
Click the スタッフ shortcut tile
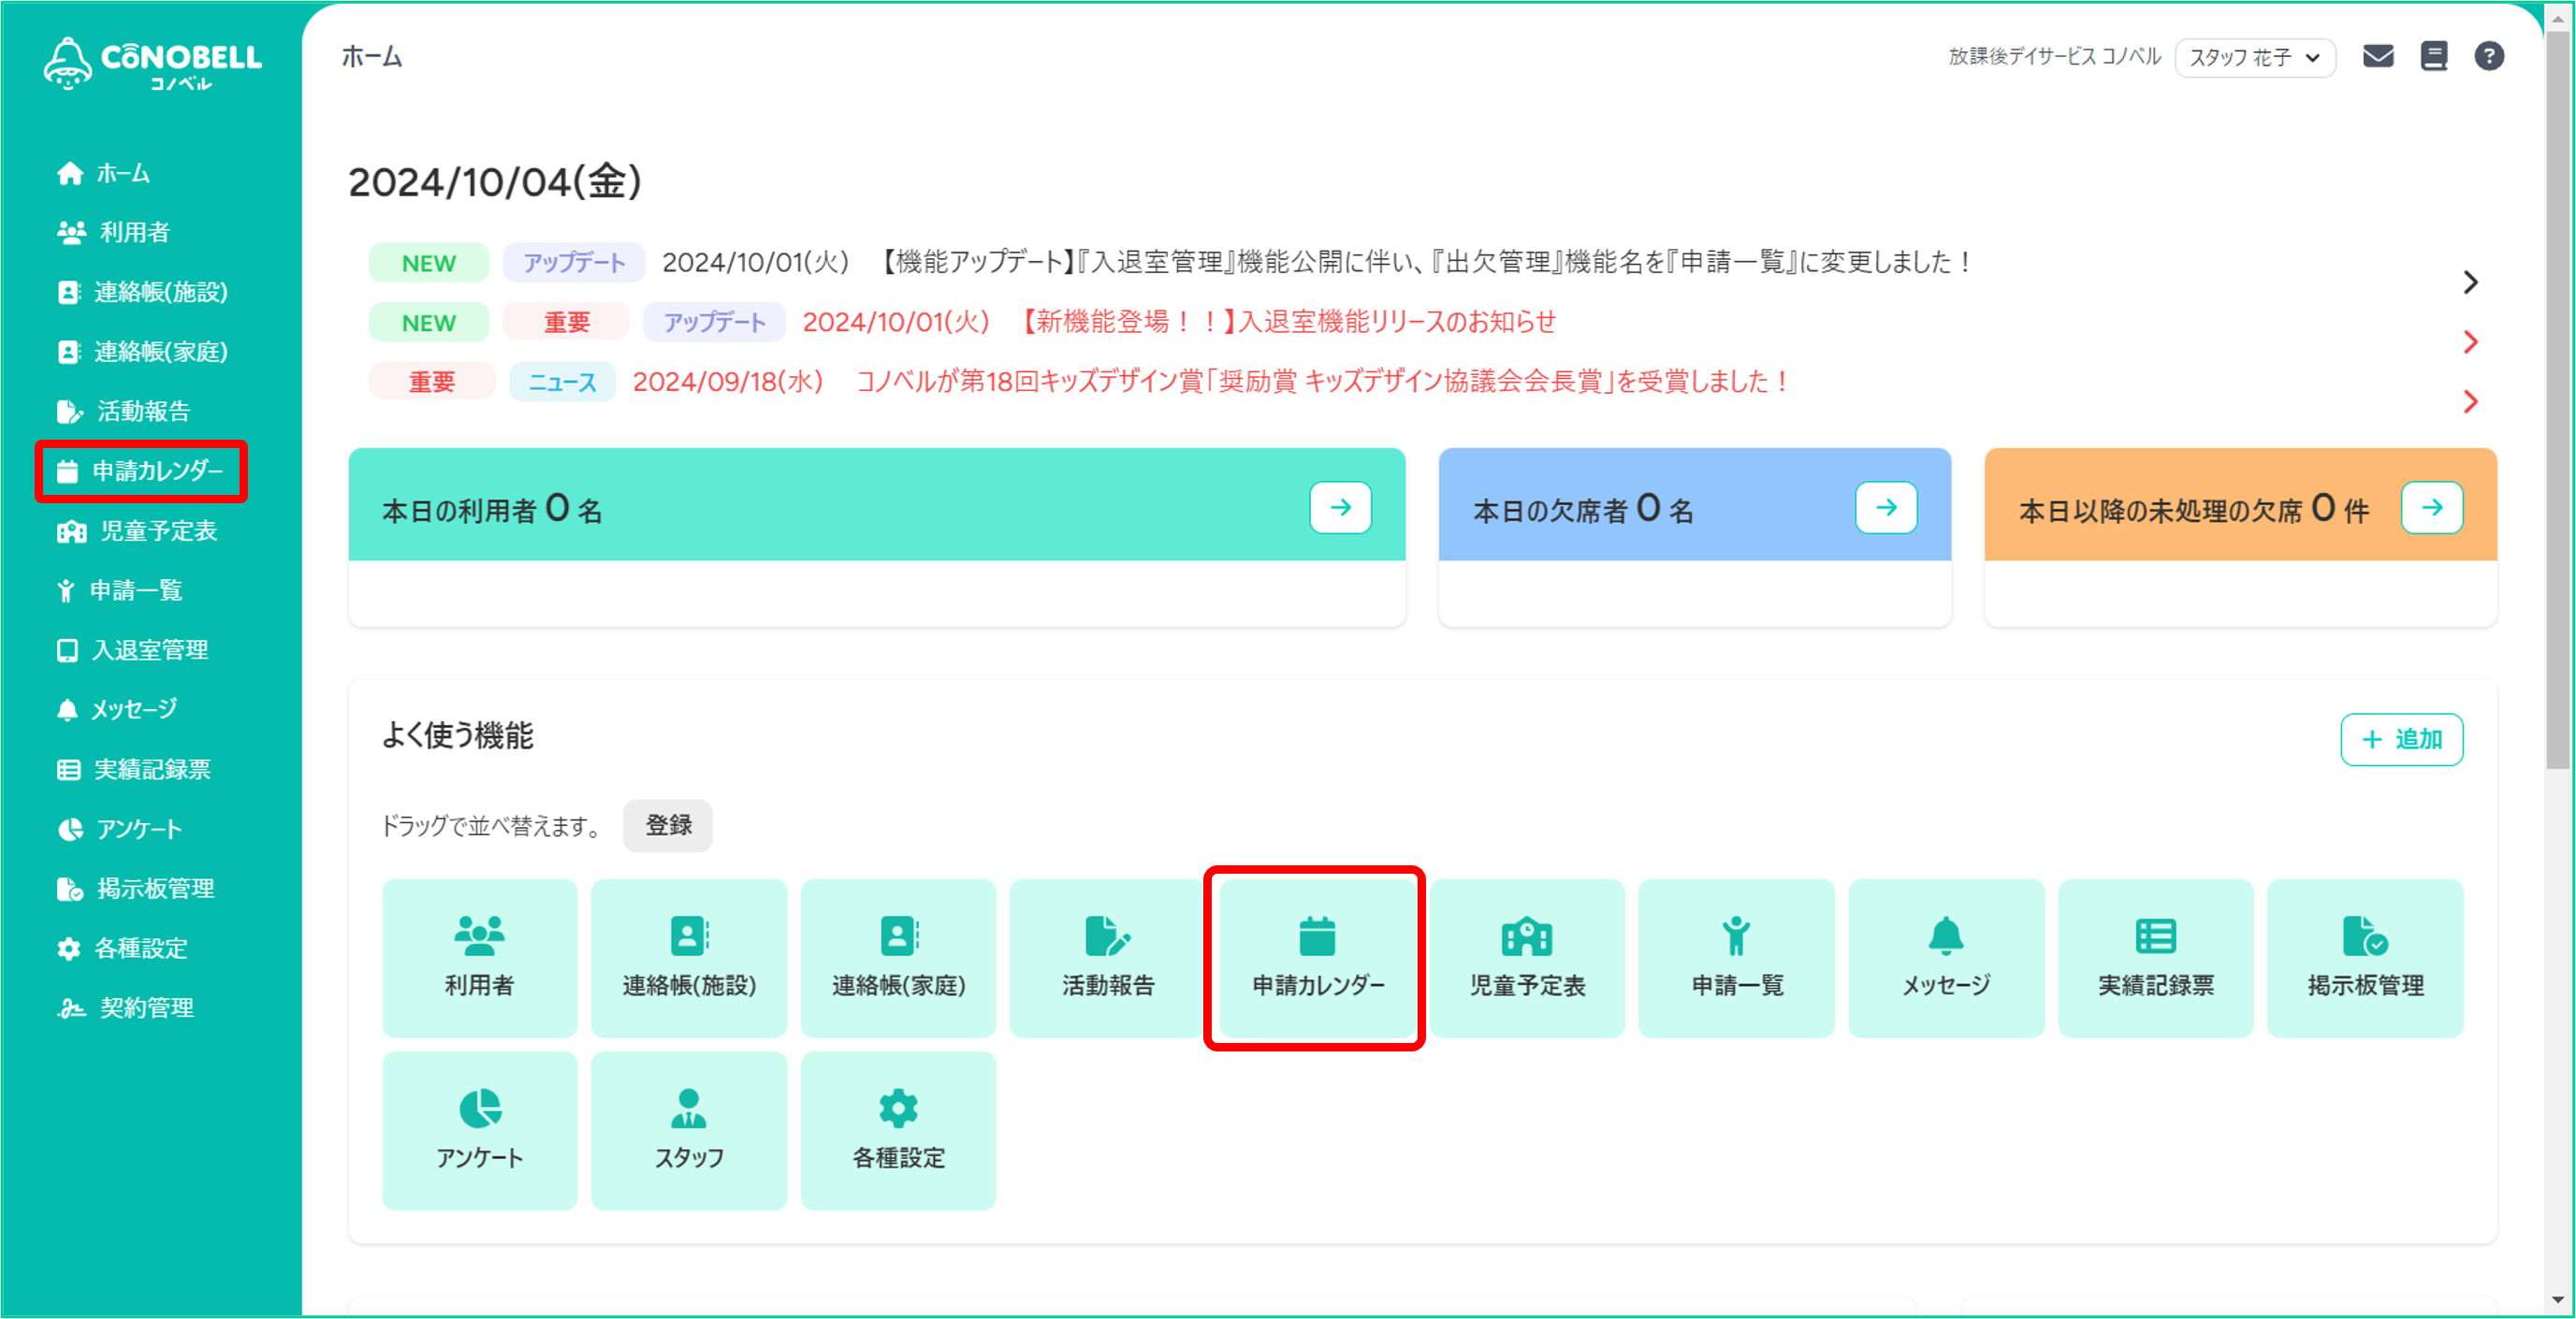[689, 1130]
